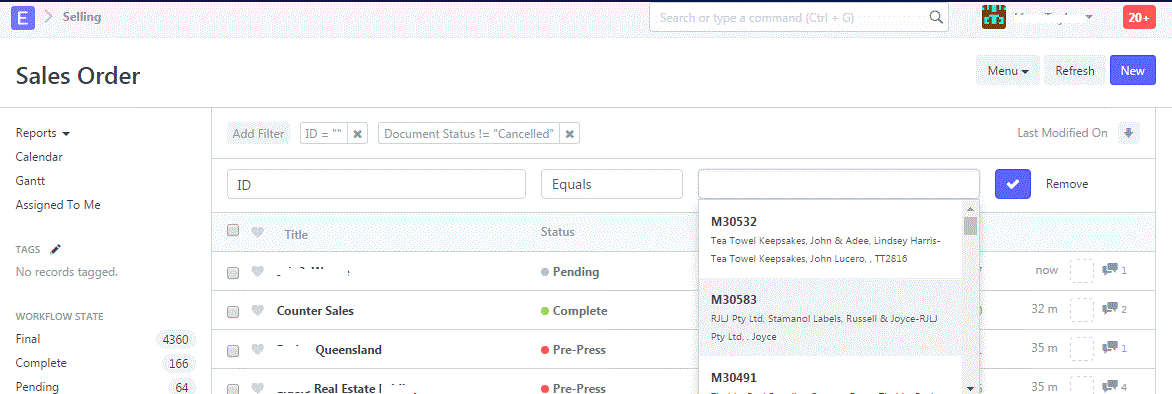Open the Last Modified On sort selector
1172x394 pixels.
tap(1062, 133)
